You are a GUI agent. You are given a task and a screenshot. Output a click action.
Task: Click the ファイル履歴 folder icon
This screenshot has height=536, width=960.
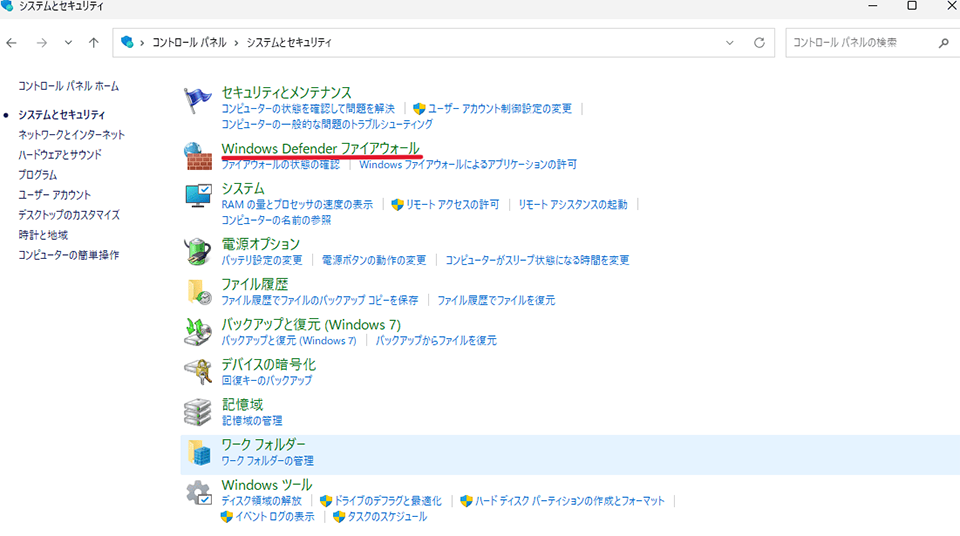click(199, 292)
